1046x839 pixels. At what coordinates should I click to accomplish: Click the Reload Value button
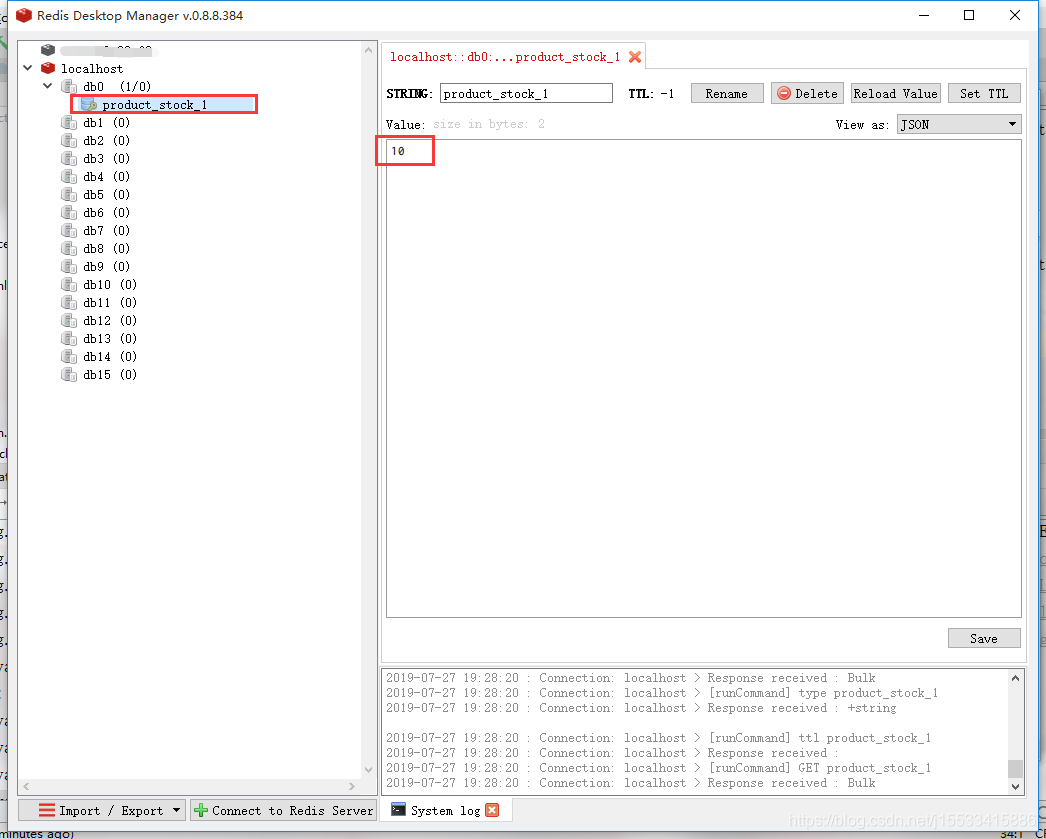click(895, 93)
